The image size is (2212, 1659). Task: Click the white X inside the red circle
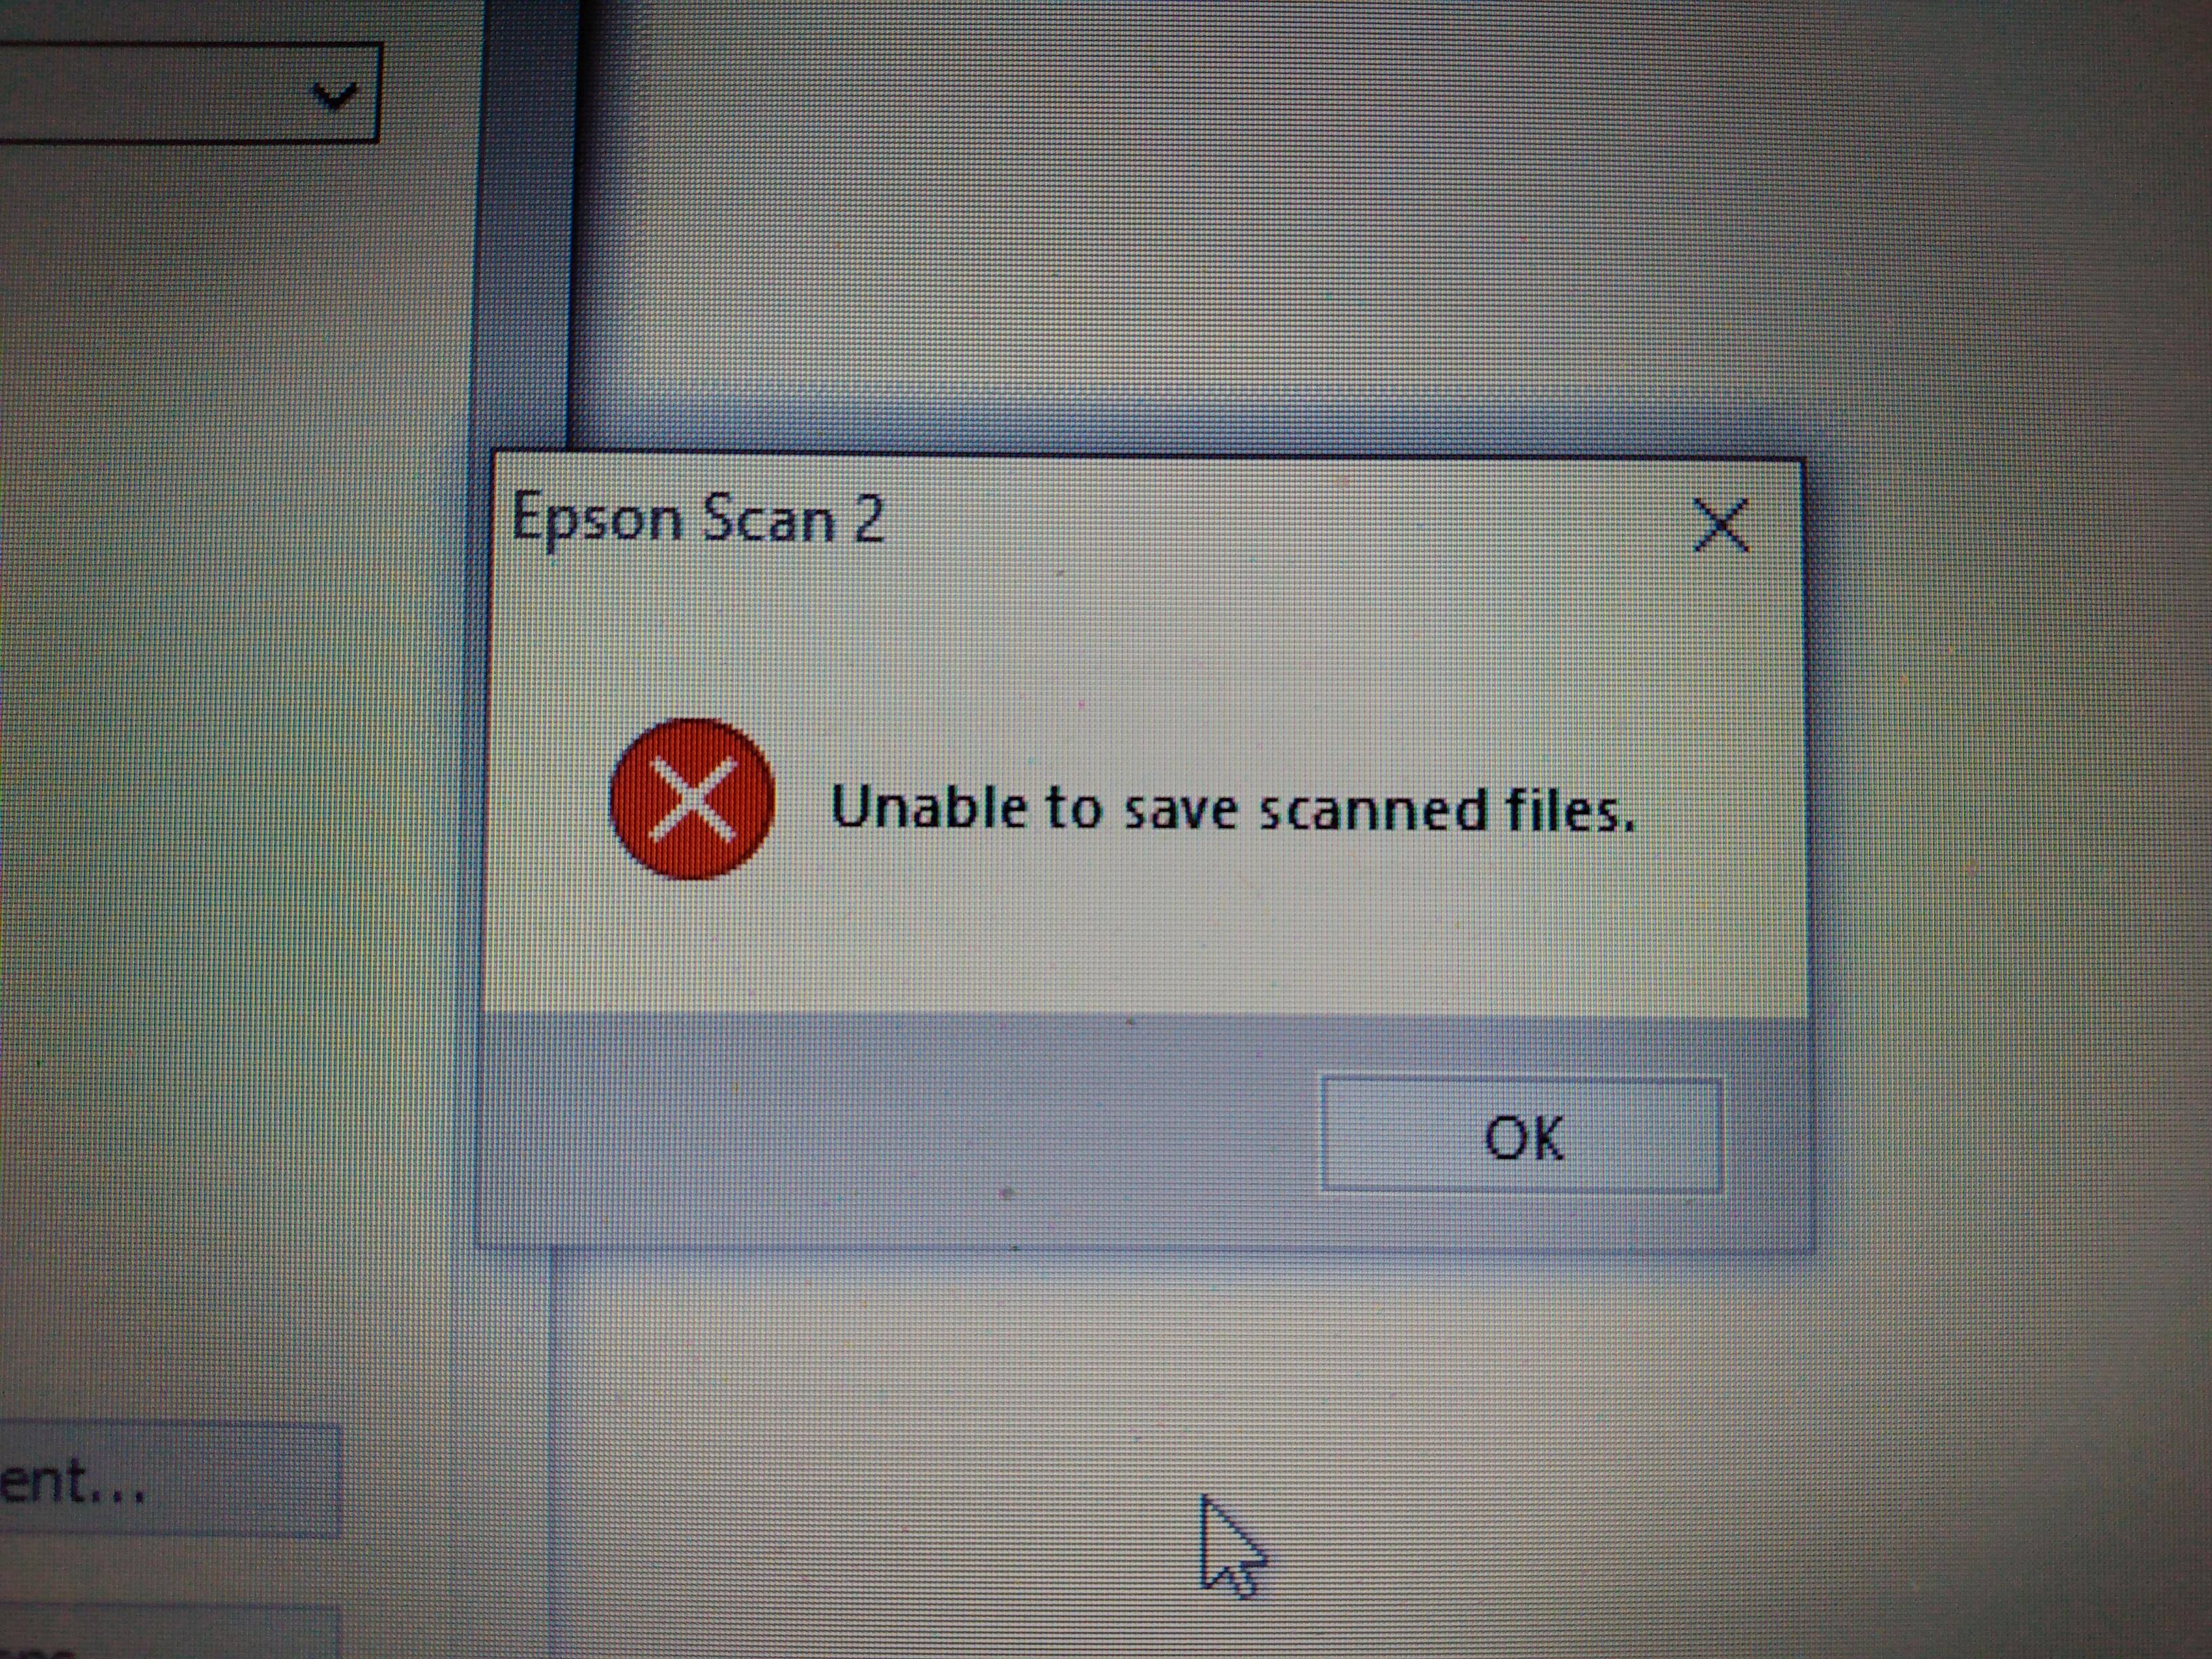(x=693, y=799)
